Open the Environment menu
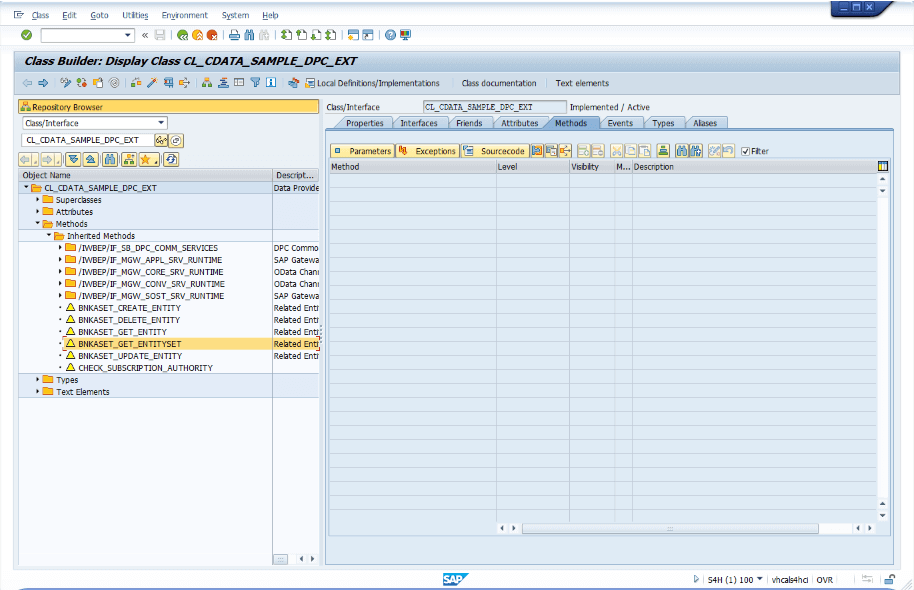This screenshot has width=914, height=590. [185, 15]
